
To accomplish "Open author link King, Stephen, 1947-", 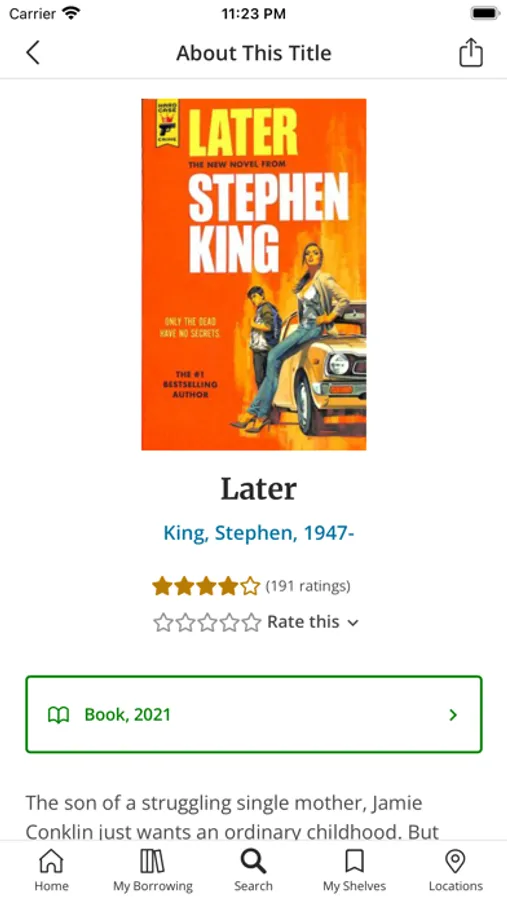I will tap(258, 533).
